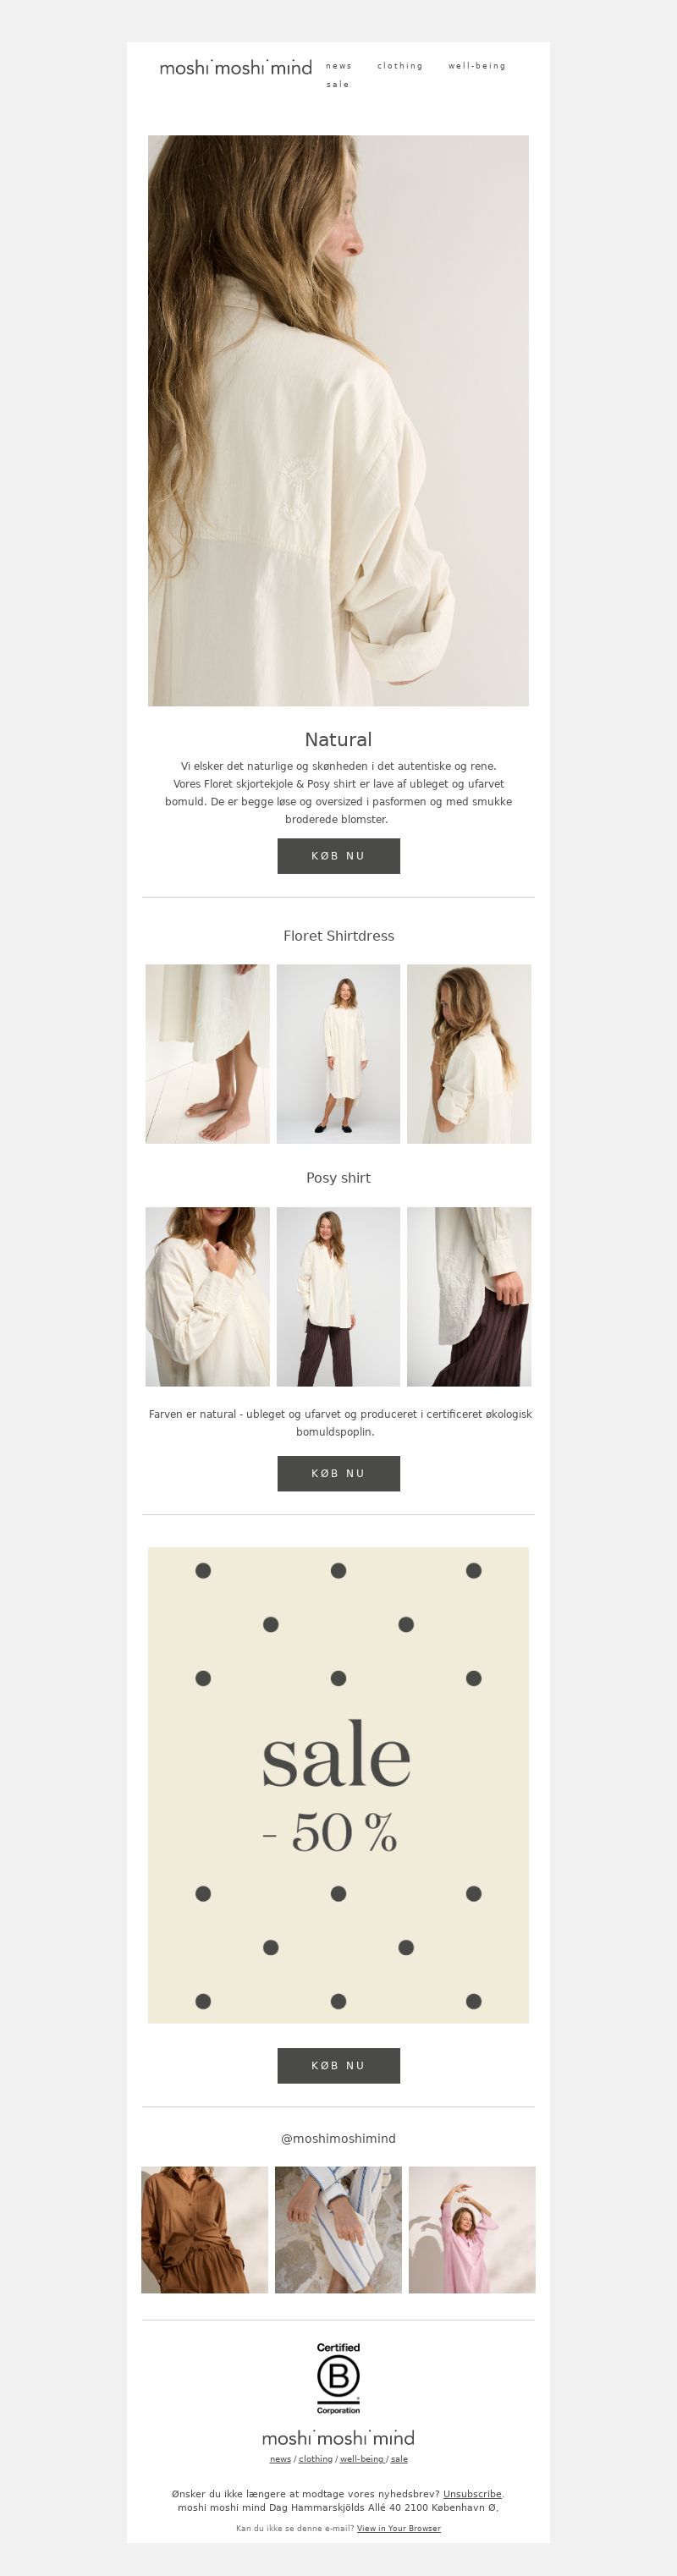The width and height of the screenshot is (677, 2576).
Task: Open the large hero image of cream shirt
Action: point(338,421)
